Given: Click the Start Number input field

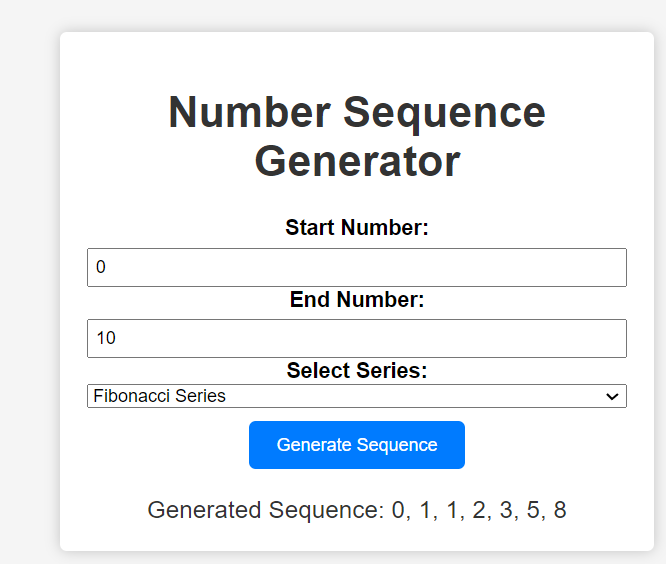Looking at the screenshot, I should tap(356, 268).
